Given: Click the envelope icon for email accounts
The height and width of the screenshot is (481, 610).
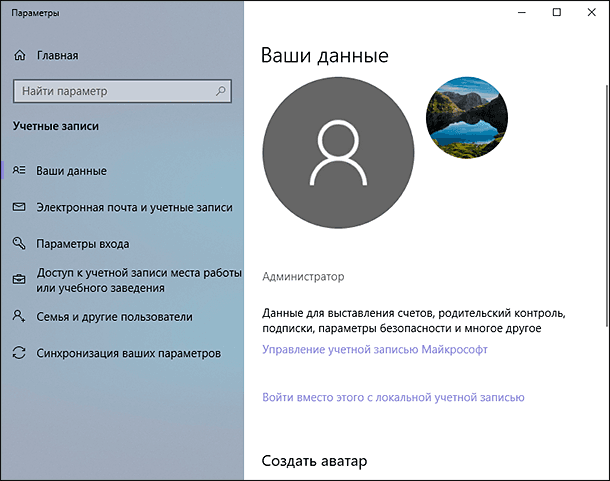Looking at the screenshot, I should (19, 207).
